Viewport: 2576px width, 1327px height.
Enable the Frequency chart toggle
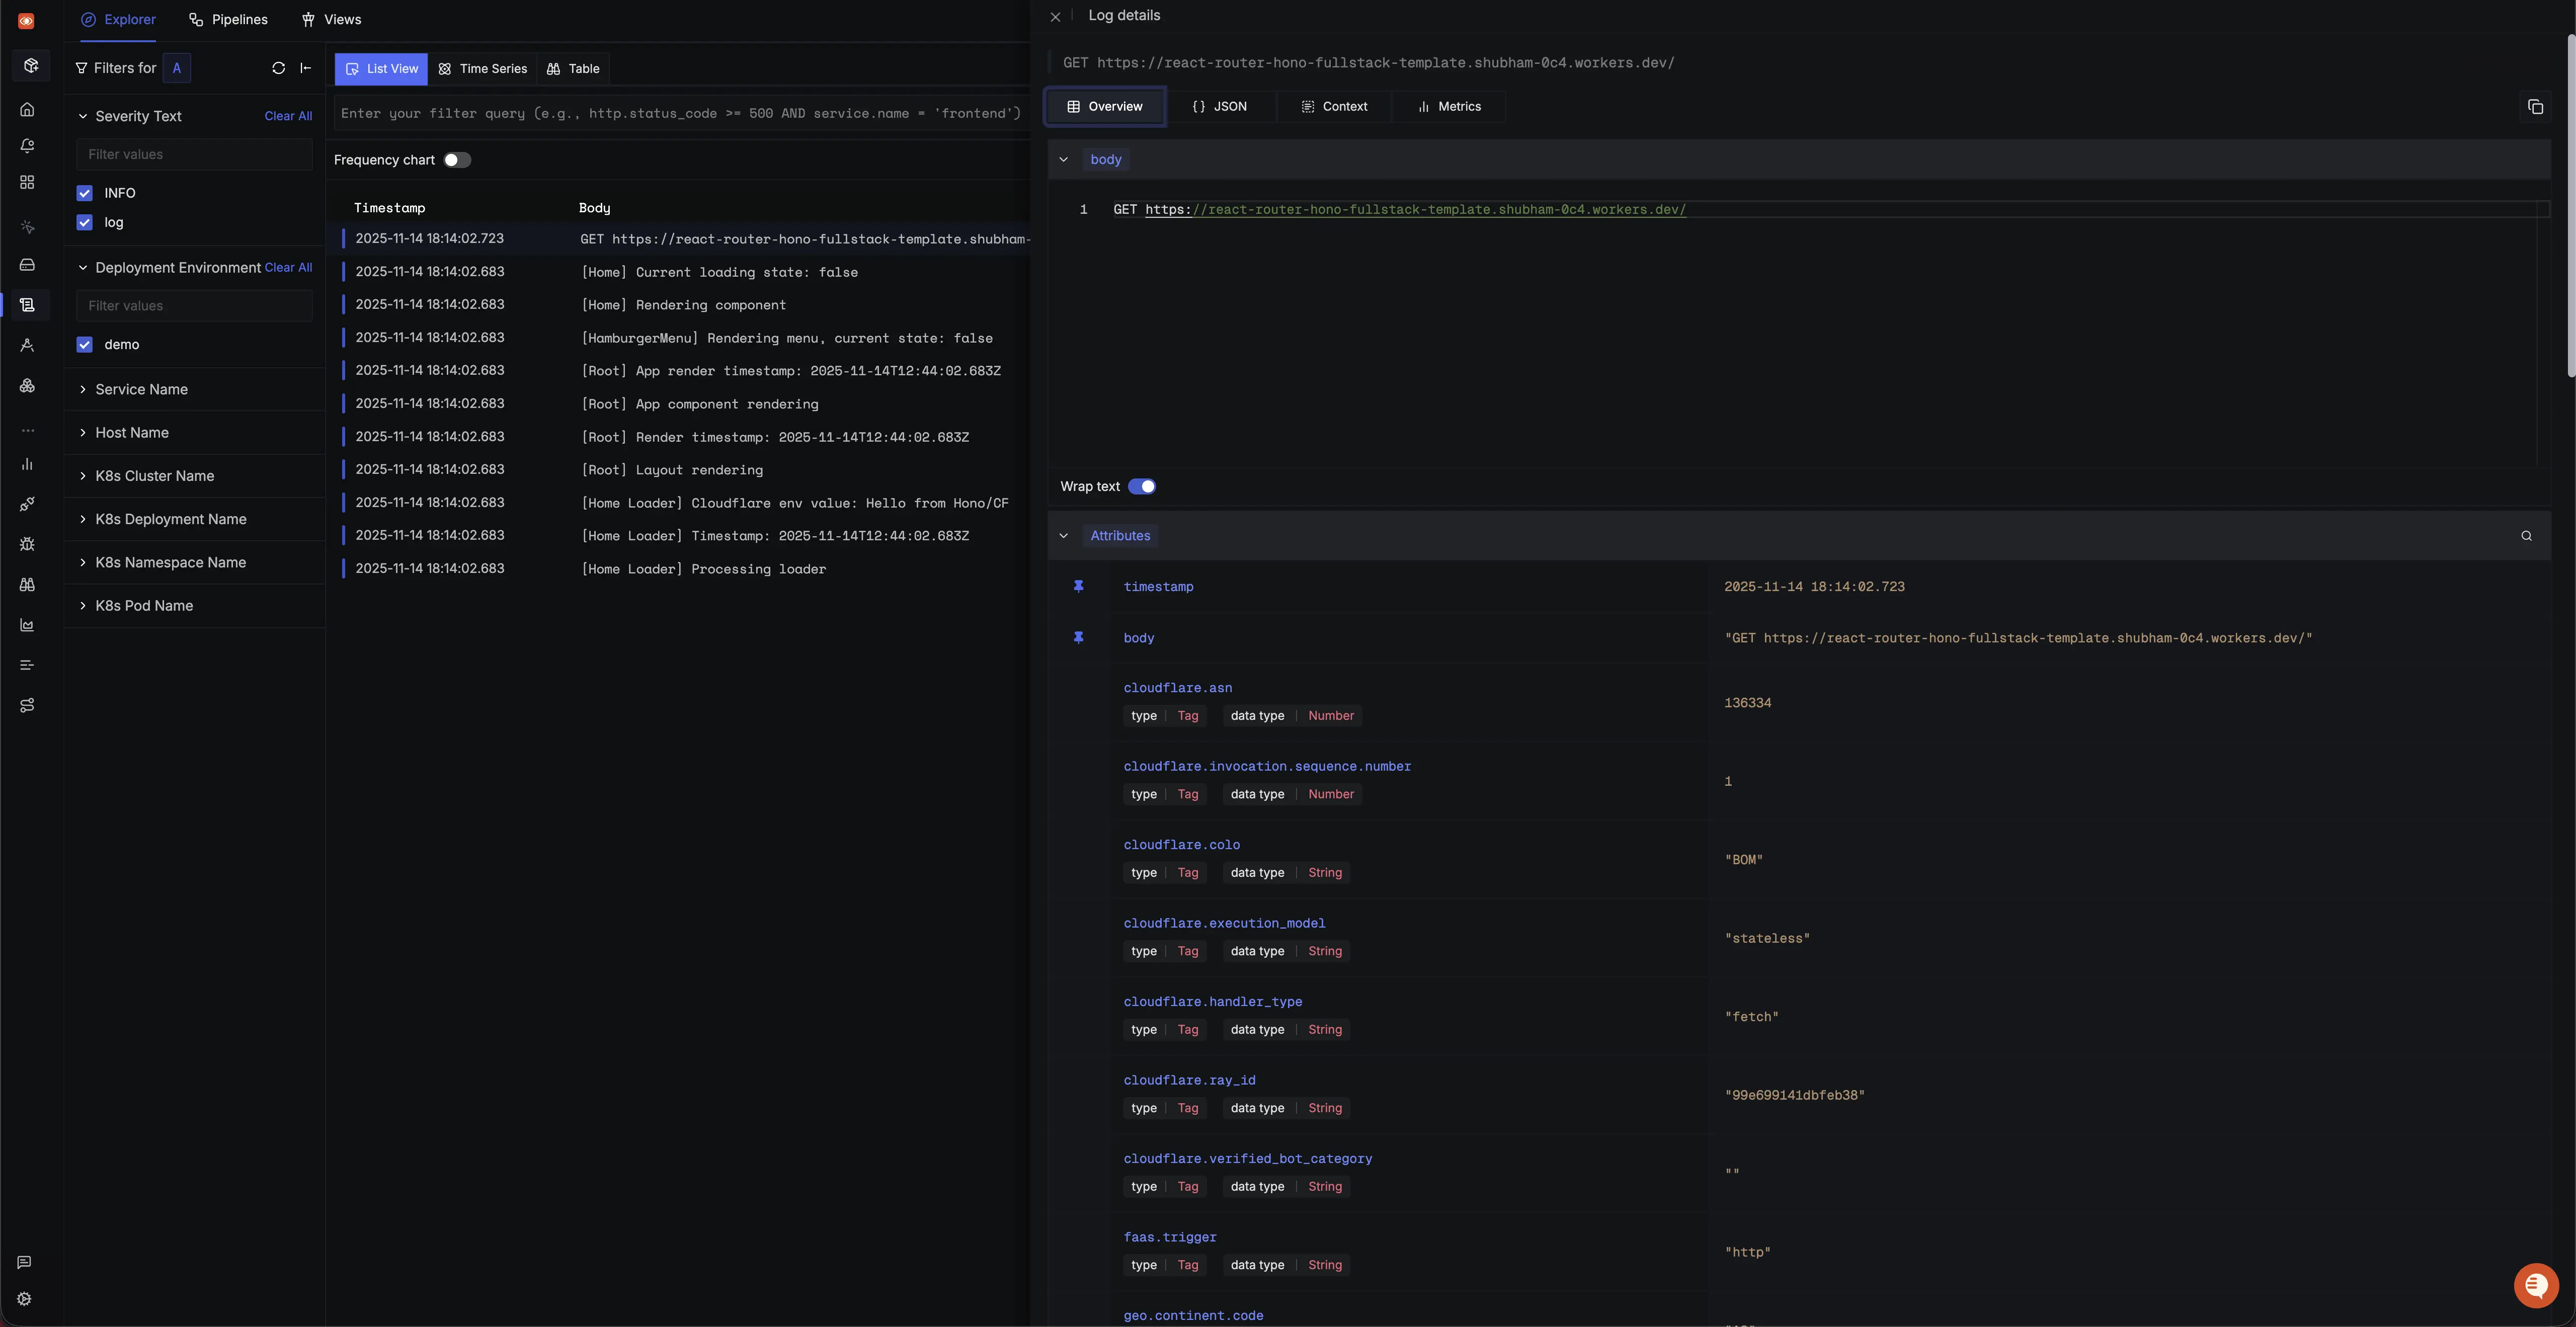tap(457, 160)
